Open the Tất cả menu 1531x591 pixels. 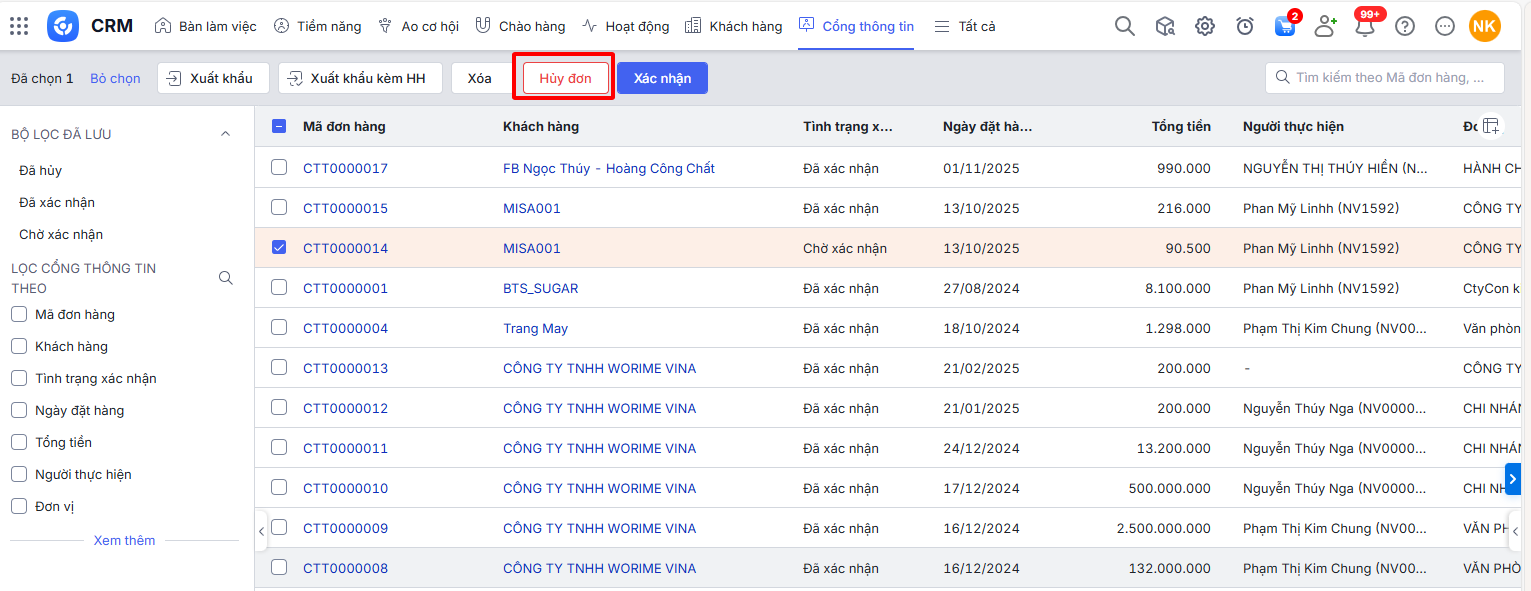[965, 26]
